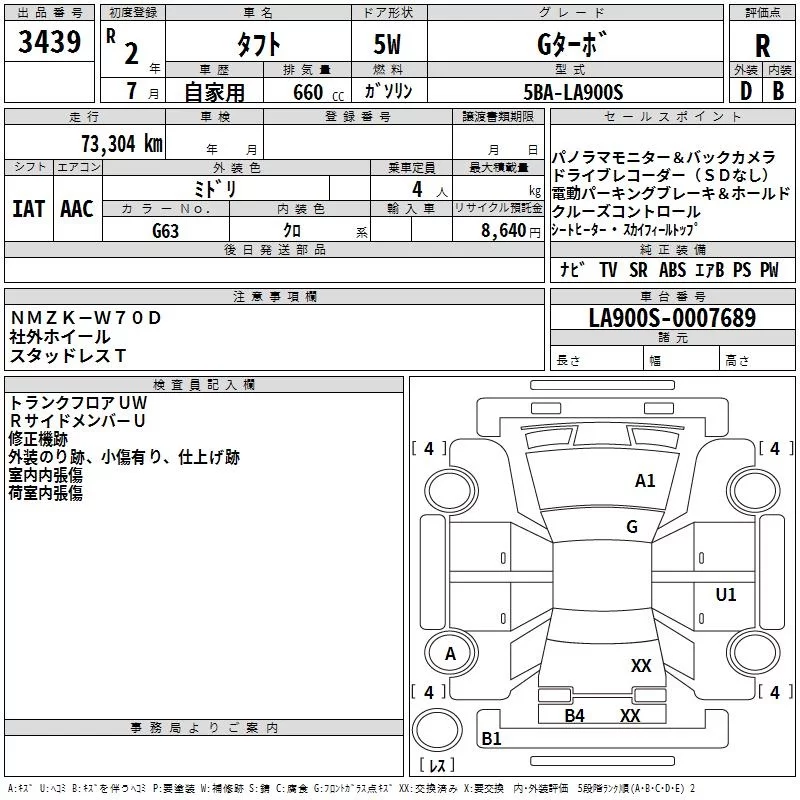This screenshot has height=800, width=800.
Task: Click the B1 mark on the rear bumper
Action: pos(491,738)
